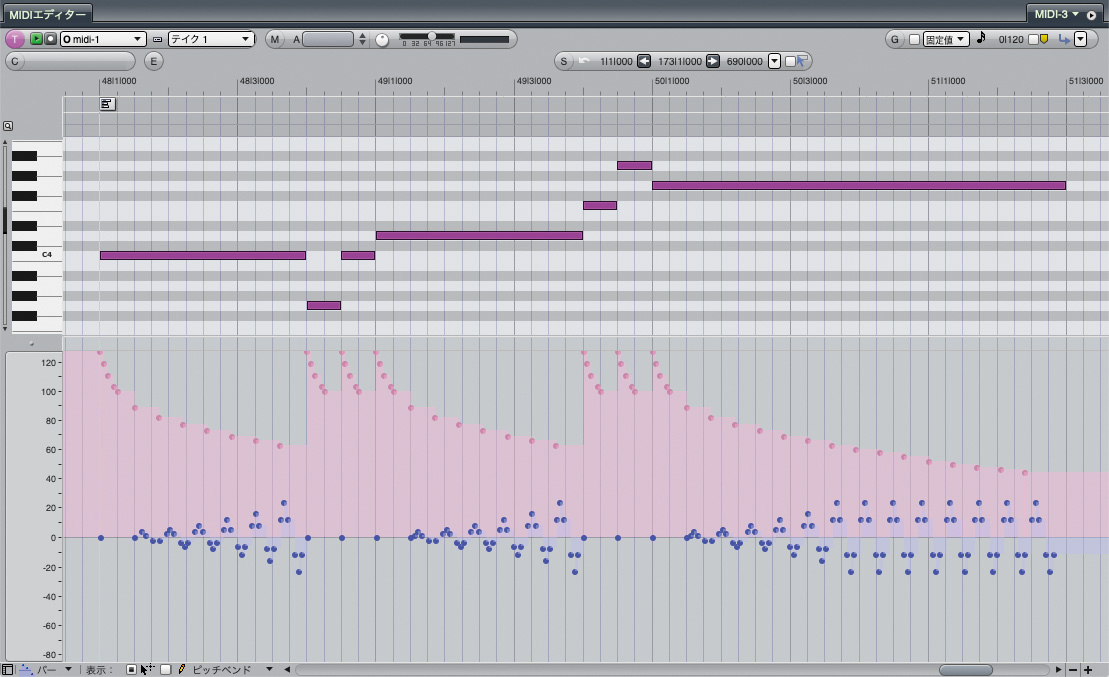This screenshot has width=1109, height=677.
Task: Click the time ruler at 49|1|000
Action: click(x=394, y=81)
